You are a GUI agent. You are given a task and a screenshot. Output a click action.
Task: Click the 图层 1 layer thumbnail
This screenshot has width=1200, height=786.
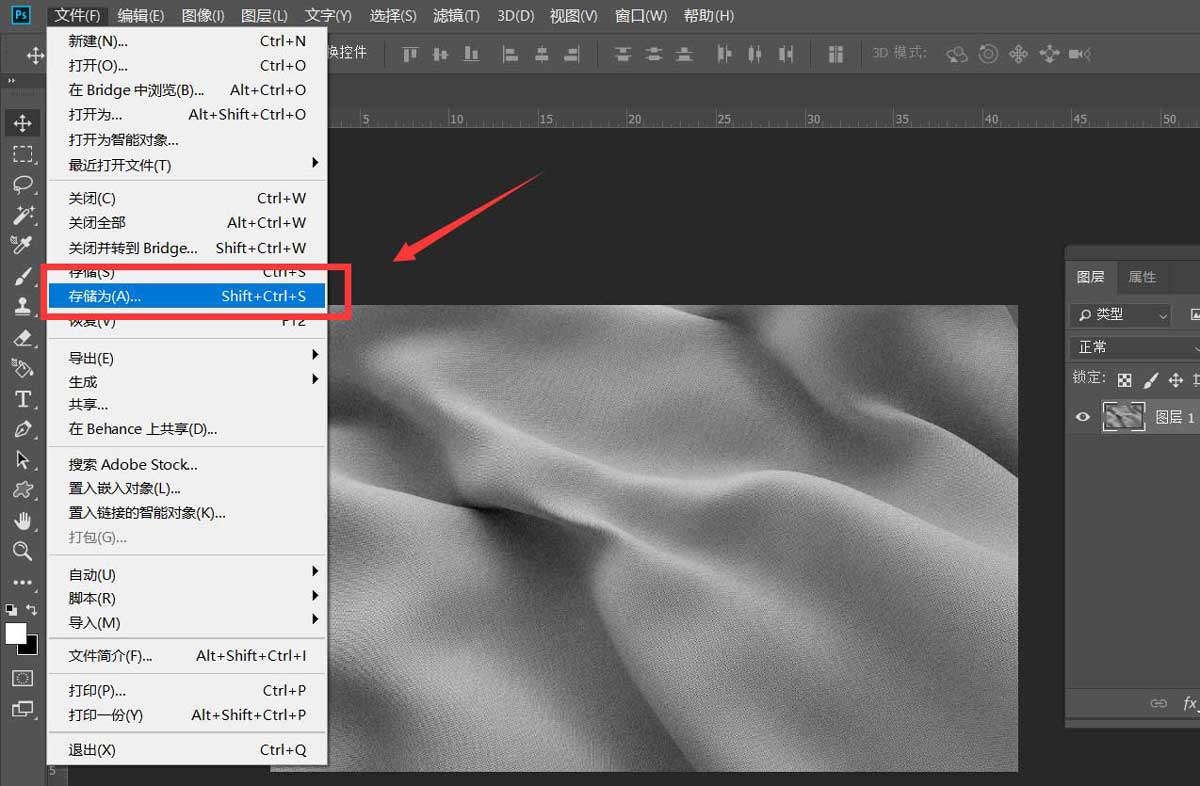coord(1124,417)
